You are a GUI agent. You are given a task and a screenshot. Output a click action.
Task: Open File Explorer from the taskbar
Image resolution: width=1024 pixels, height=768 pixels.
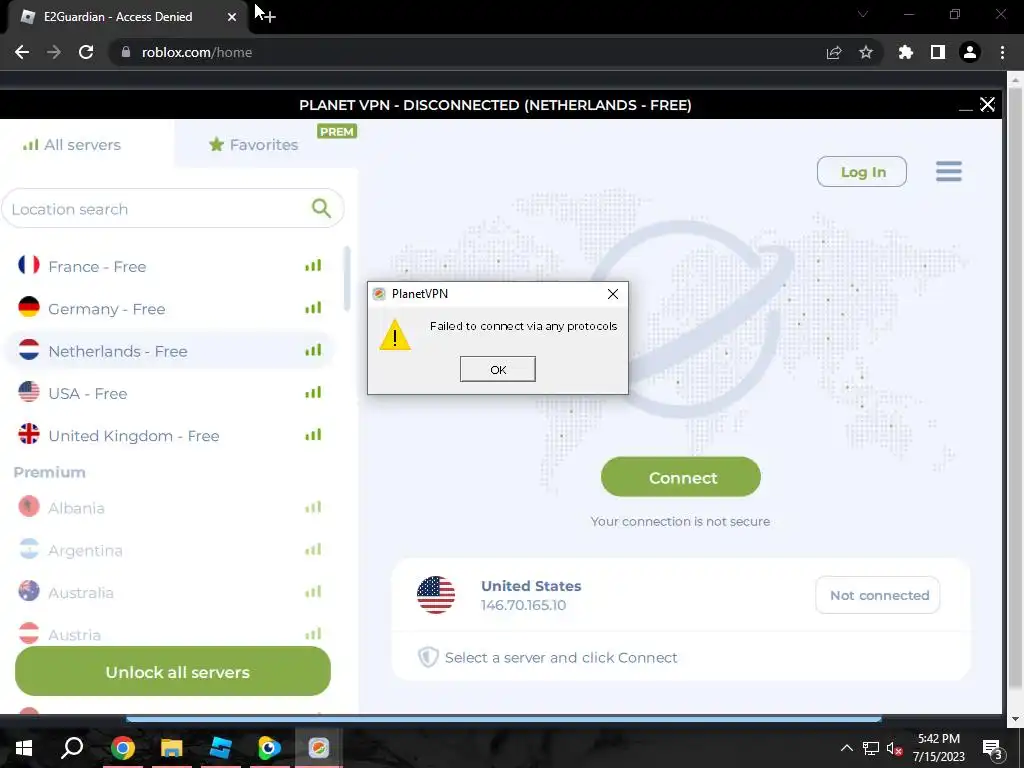click(x=171, y=748)
